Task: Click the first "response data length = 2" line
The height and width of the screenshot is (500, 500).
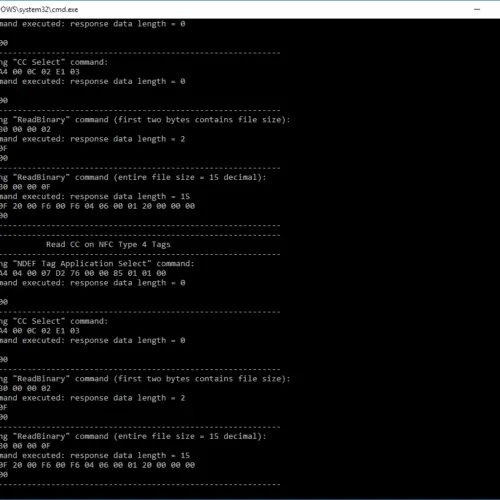Action: [x=92, y=139]
